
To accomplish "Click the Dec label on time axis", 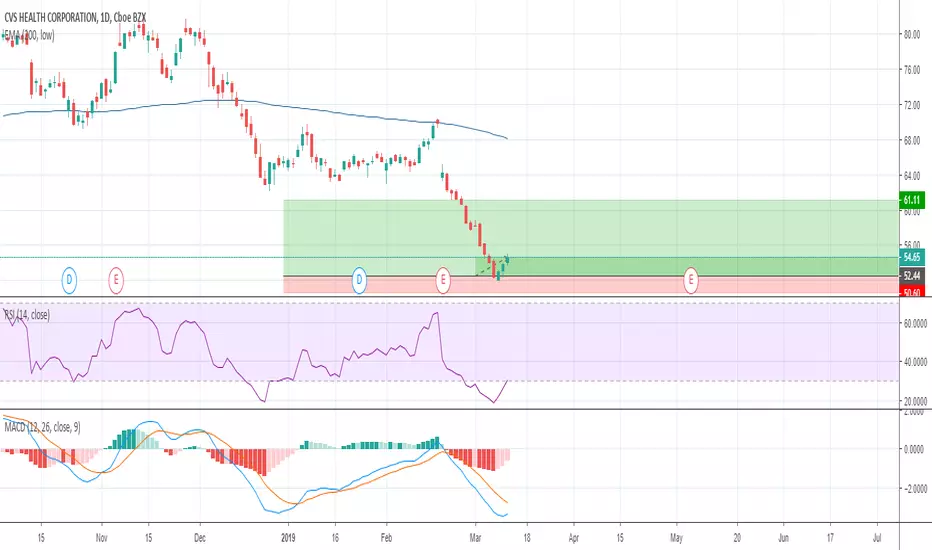I will [x=200, y=538].
